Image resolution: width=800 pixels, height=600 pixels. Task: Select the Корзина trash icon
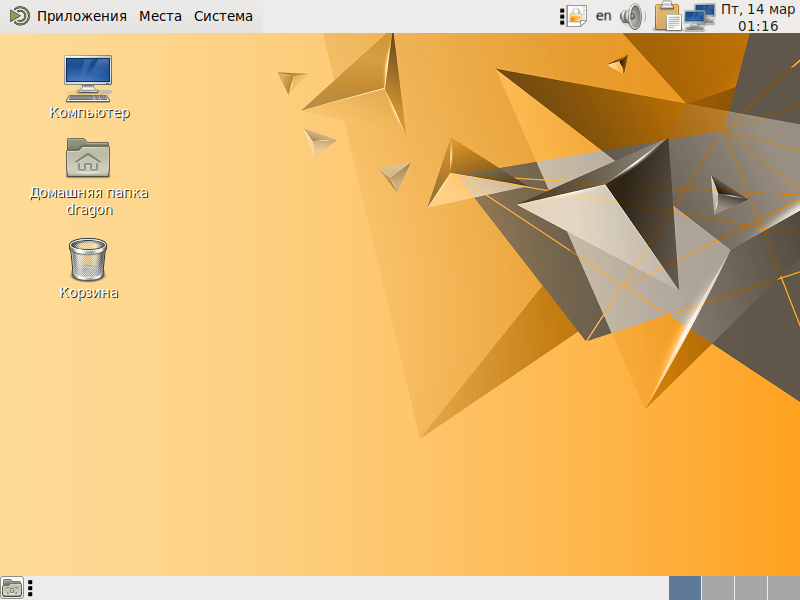pyautogui.click(x=89, y=268)
